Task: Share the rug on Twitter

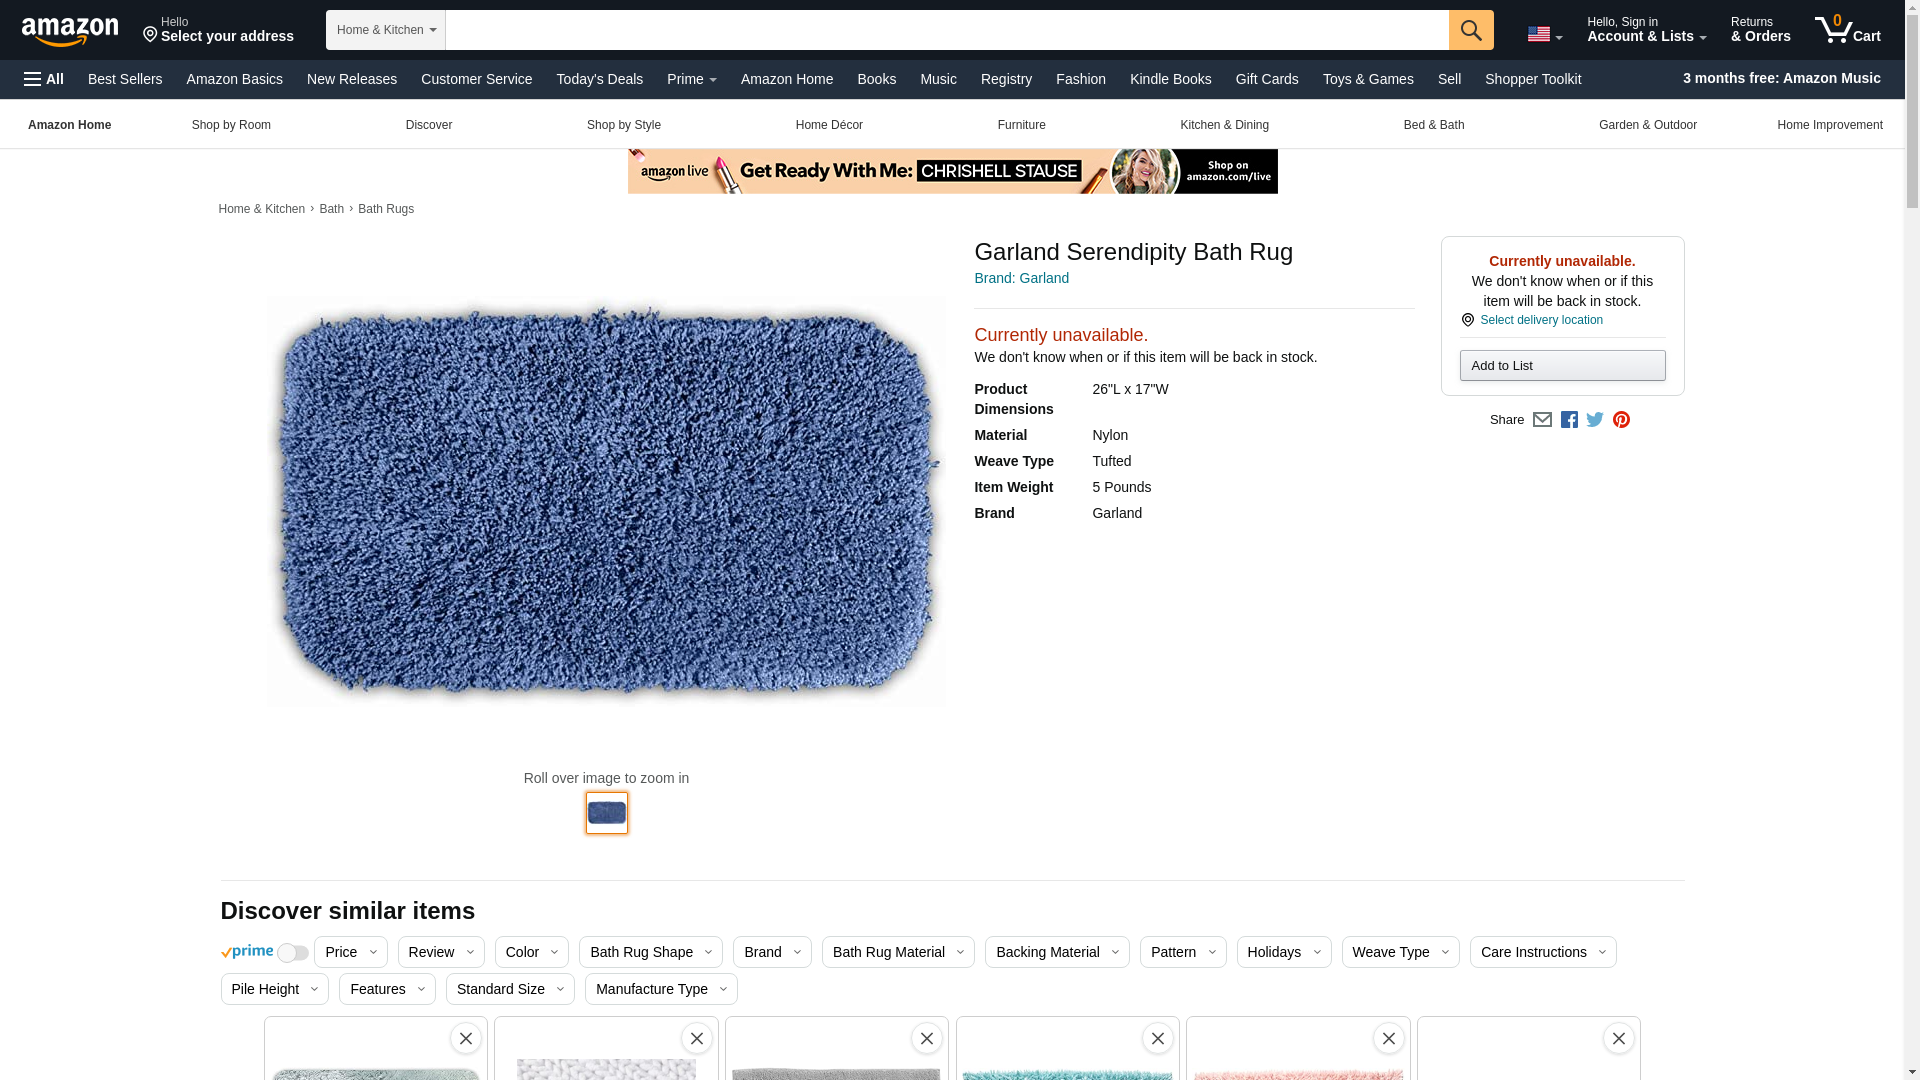Action: click(1595, 420)
